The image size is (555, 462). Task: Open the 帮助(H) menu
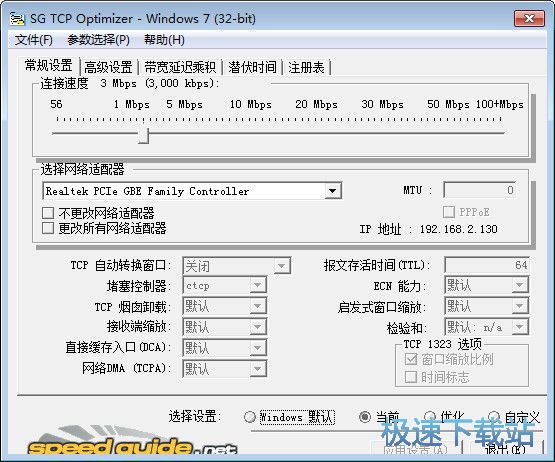click(164, 40)
